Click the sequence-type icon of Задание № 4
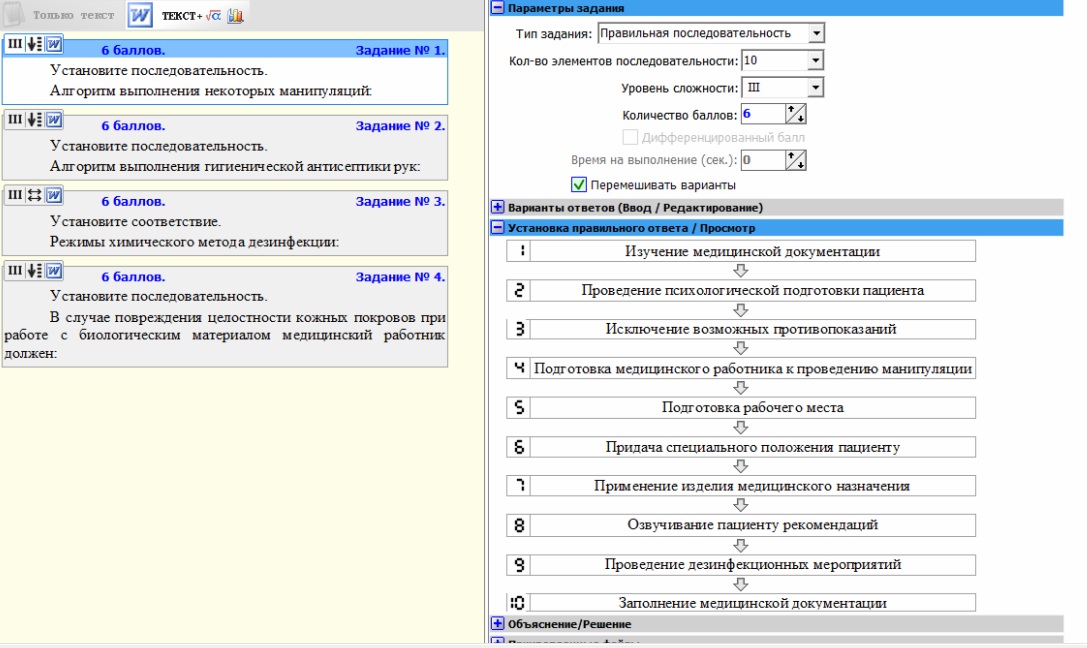This screenshot has height=648, width=1087. click(x=34, y=271)
